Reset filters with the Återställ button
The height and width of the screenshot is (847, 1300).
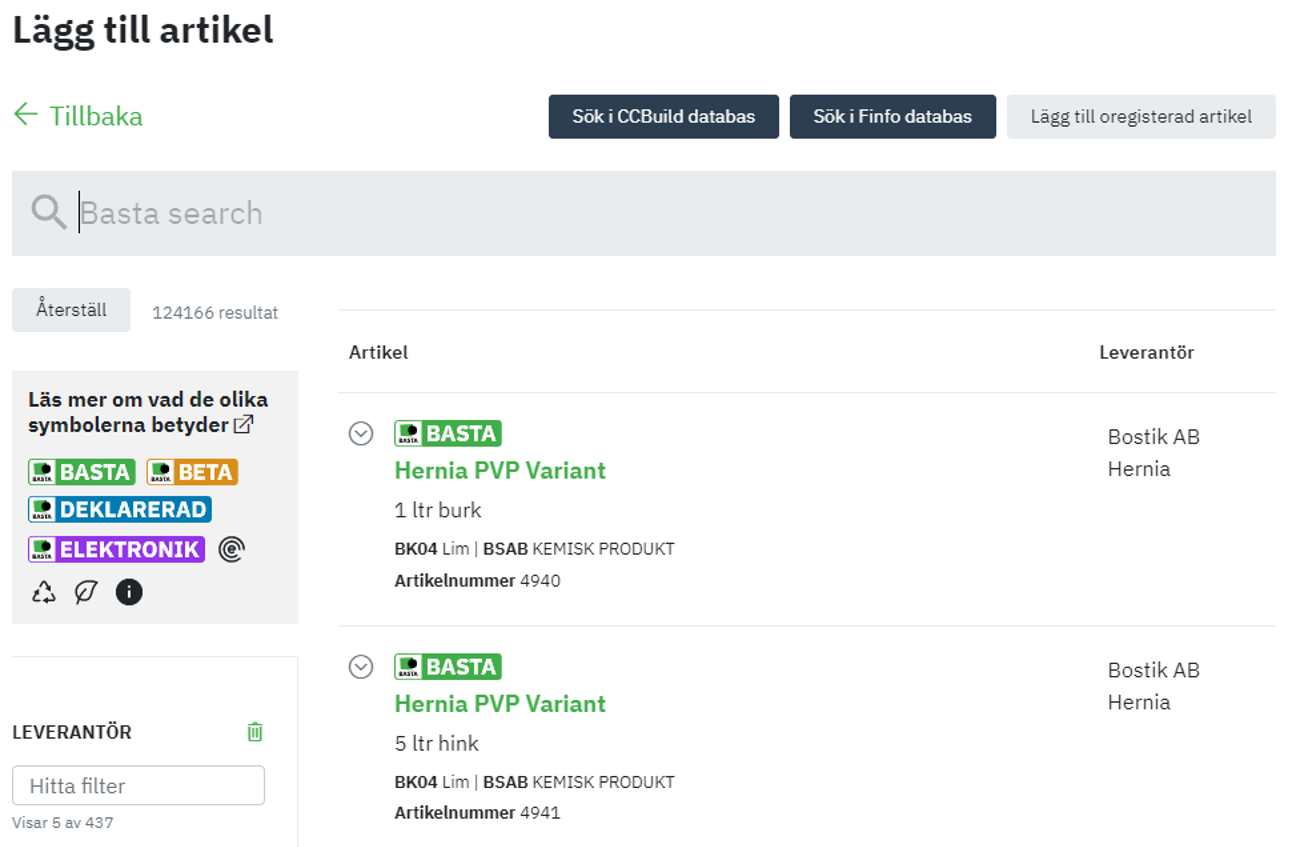point(71,309)
